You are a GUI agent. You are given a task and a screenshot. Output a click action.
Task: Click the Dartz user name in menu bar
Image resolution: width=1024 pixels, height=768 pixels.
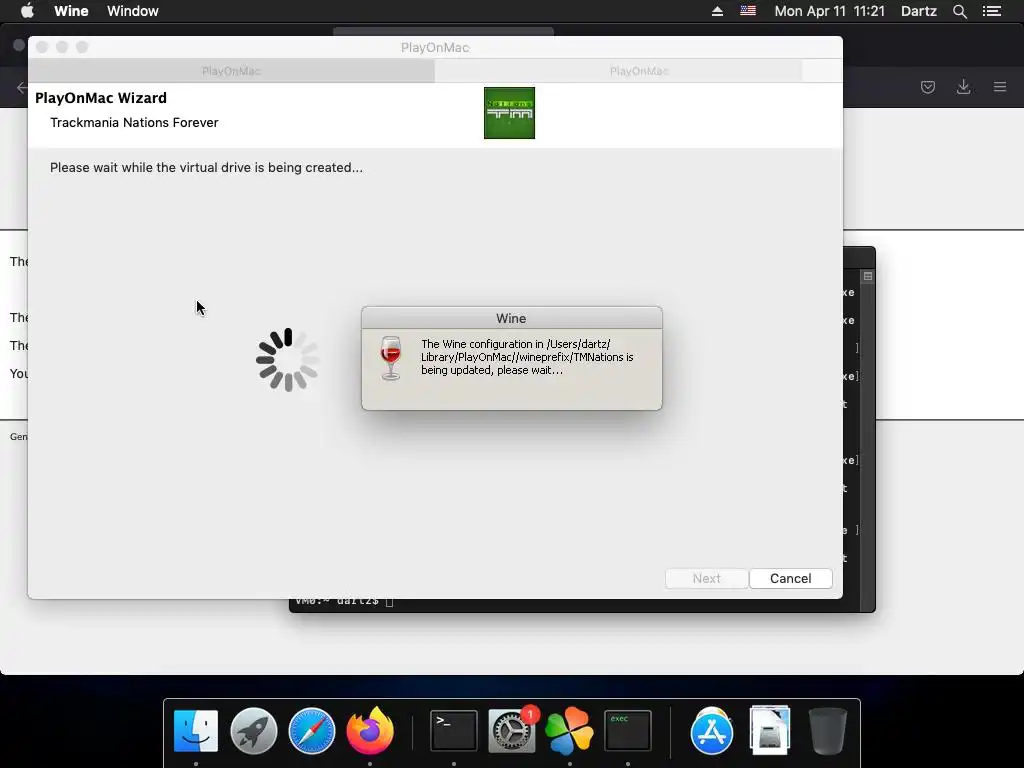pyautogui.click(x=919, y=11)
